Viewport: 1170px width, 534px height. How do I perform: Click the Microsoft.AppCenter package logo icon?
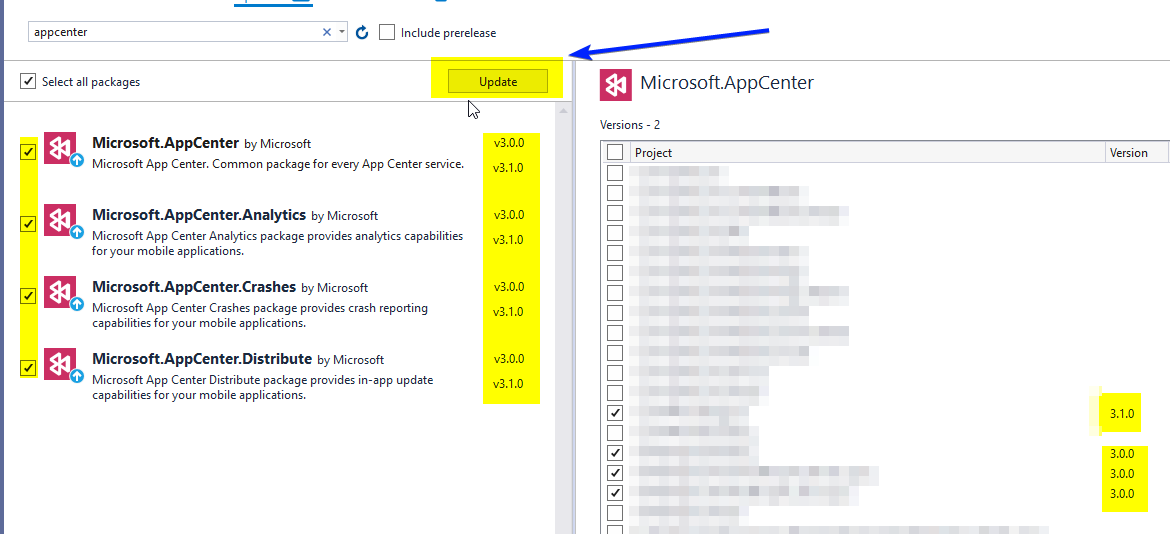(60, 149)
